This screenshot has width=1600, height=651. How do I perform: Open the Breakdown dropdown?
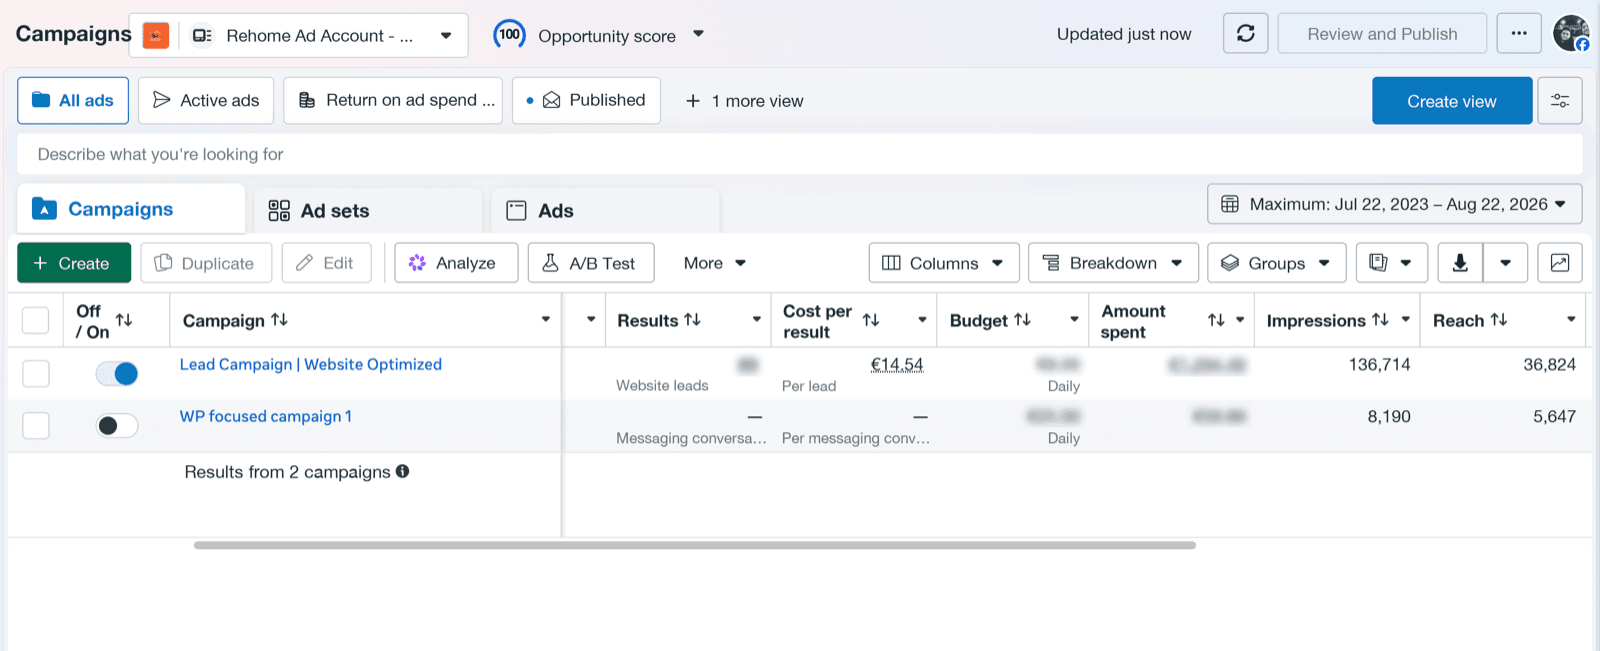pyautogui.click(x=1112, y=263)
